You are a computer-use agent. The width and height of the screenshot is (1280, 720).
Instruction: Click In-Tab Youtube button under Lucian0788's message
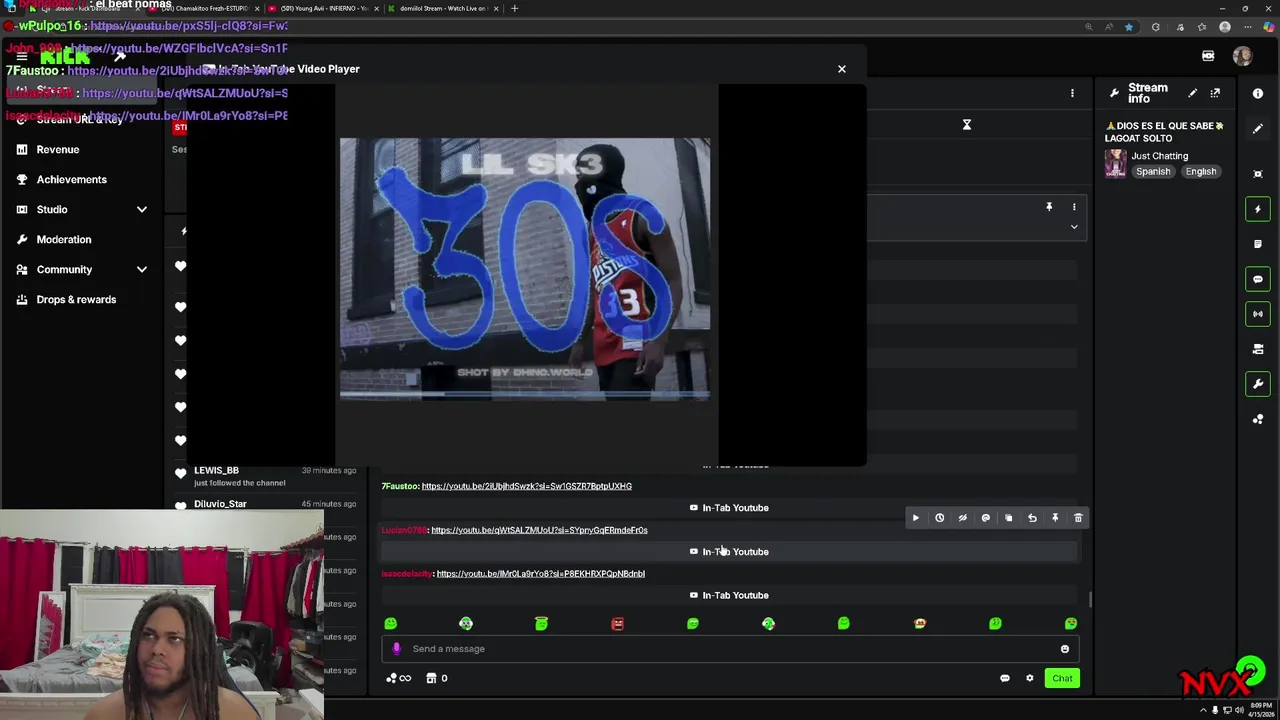[729, 552]
